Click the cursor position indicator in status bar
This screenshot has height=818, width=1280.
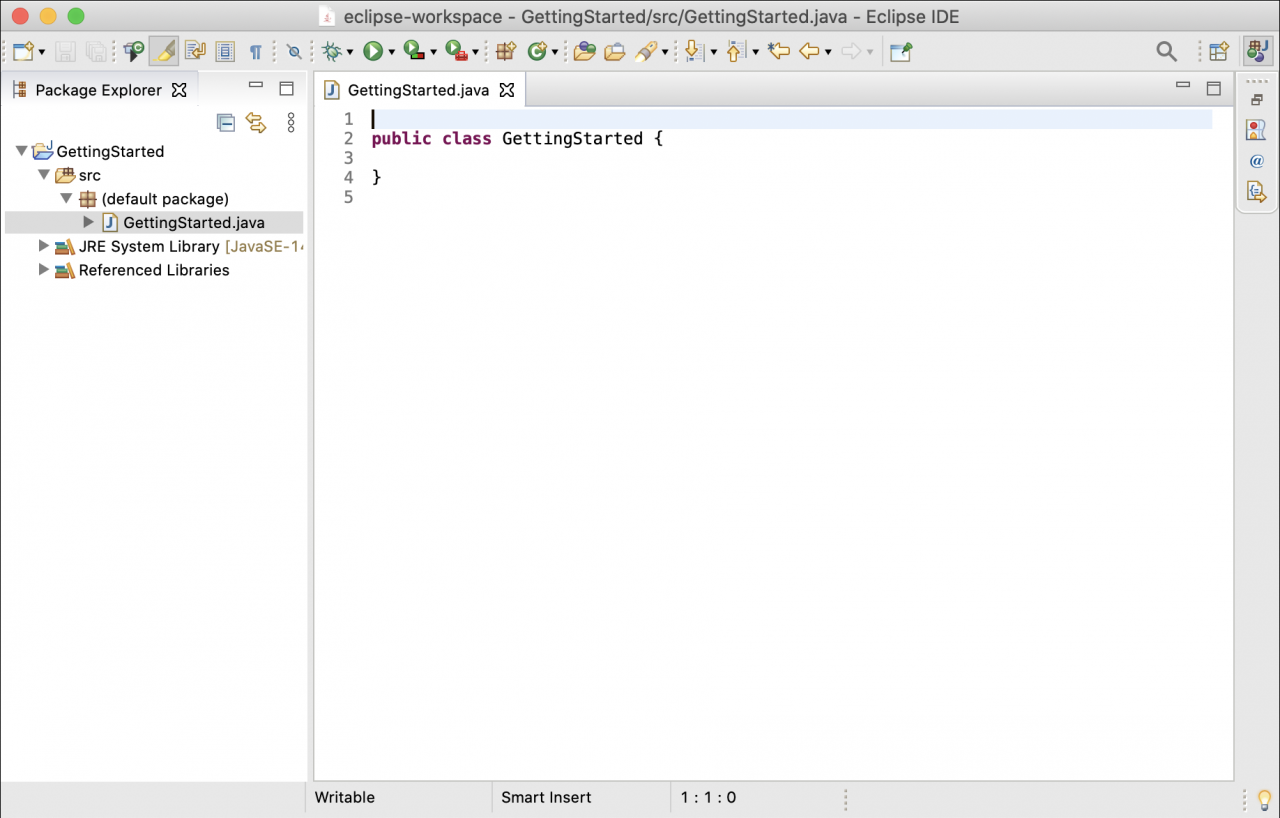[x=708, y=797]
